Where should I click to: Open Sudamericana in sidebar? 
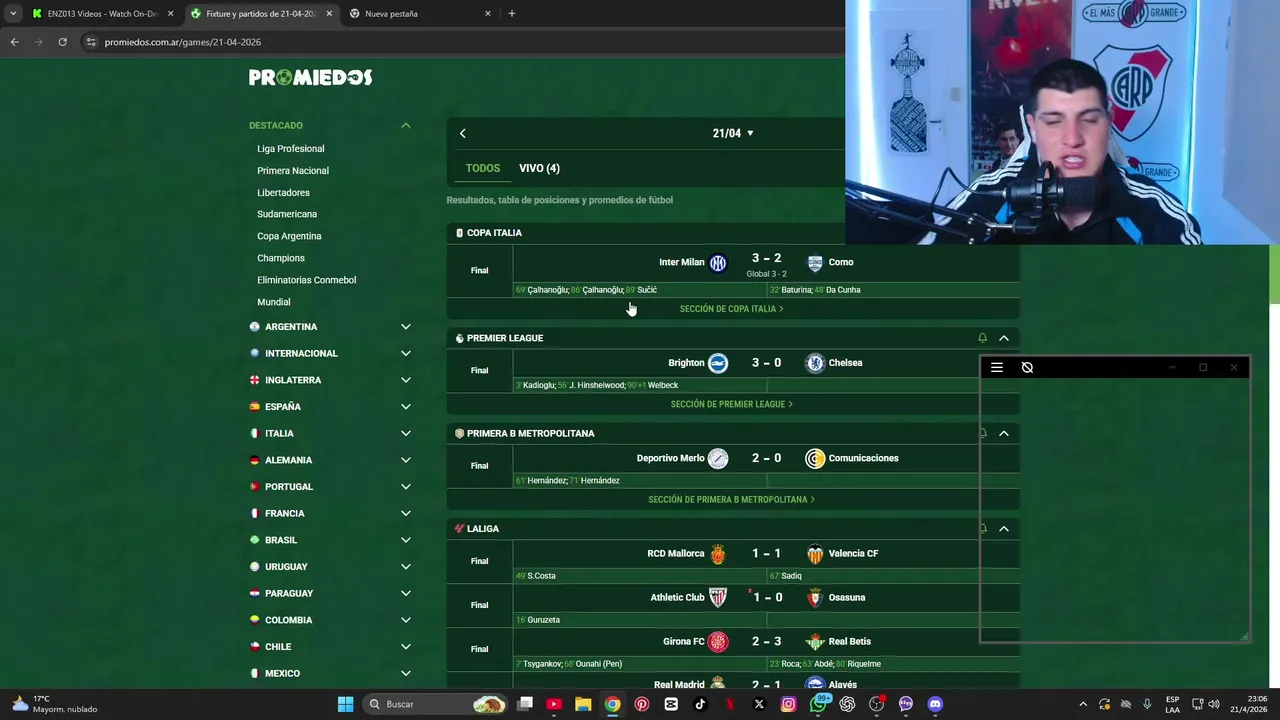pyautogui.click(x=287, y=215)
